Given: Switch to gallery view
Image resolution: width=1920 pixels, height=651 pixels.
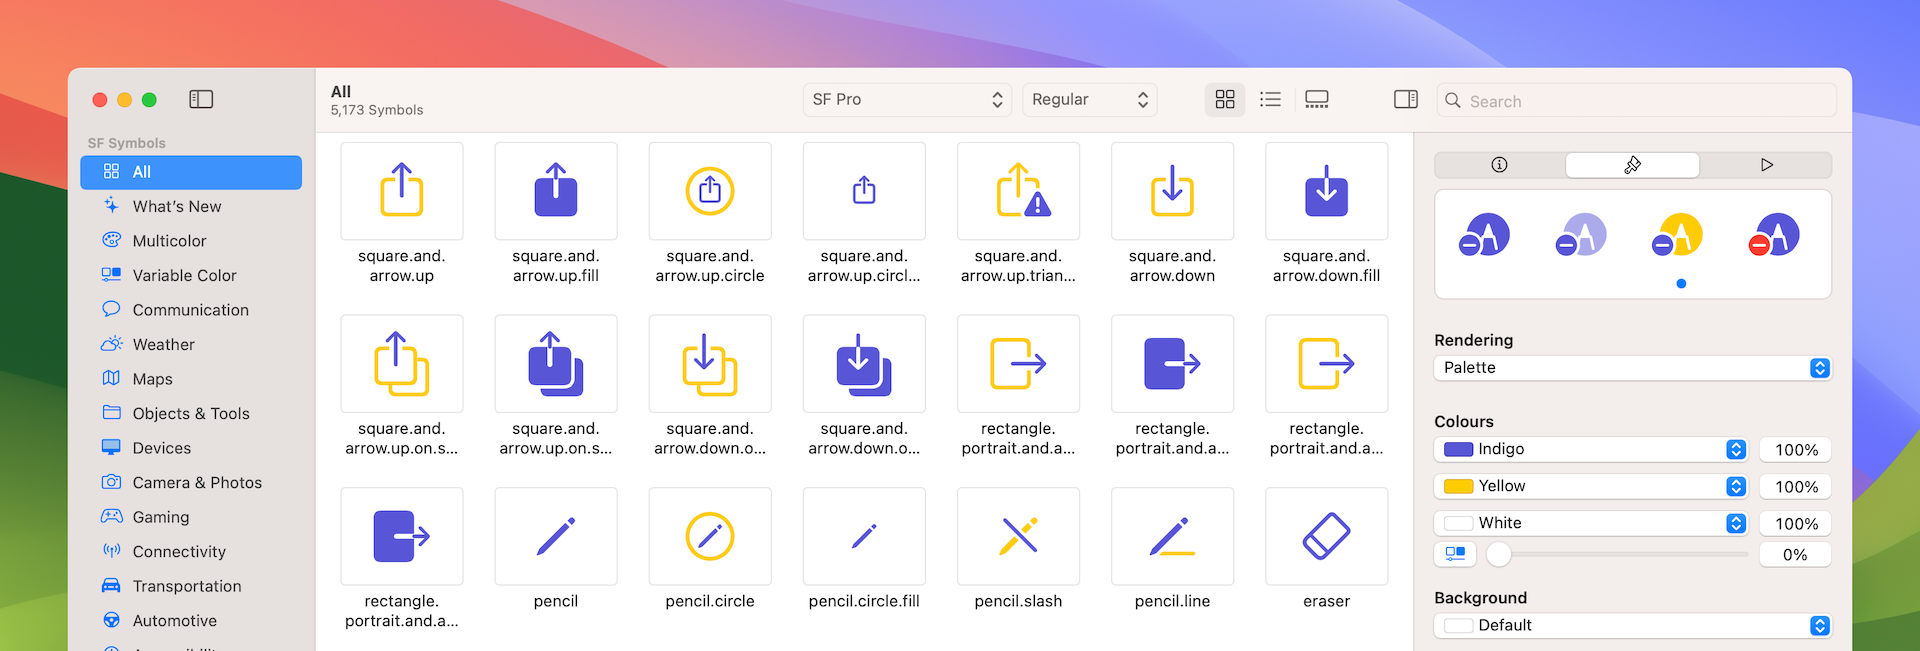Looking at the screenshot, I should tap(1317, 99).
